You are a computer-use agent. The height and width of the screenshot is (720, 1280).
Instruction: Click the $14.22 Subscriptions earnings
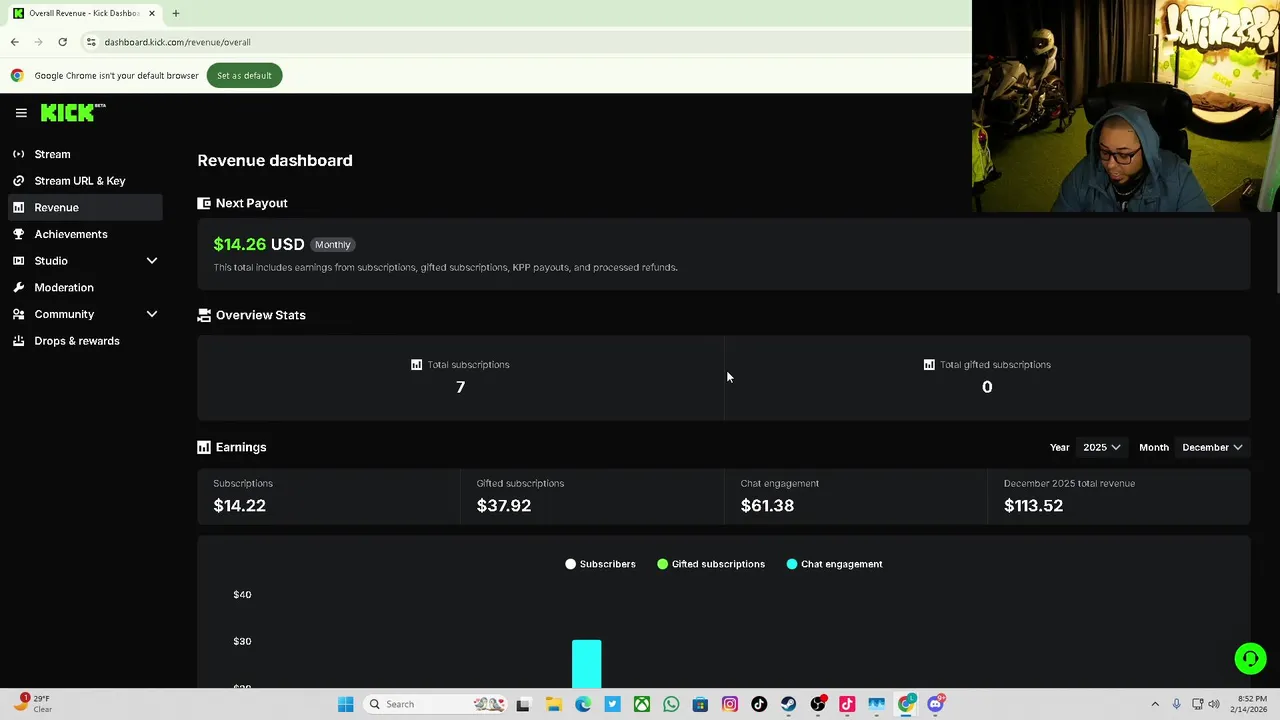(x=239, y=505)
